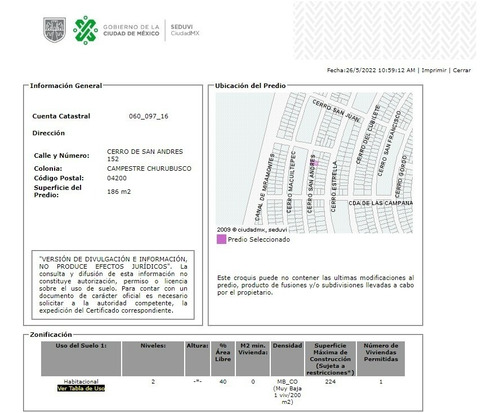Click the Mexico City coat of arms logo
Viewport: 500px width, 413px height.
54,30
